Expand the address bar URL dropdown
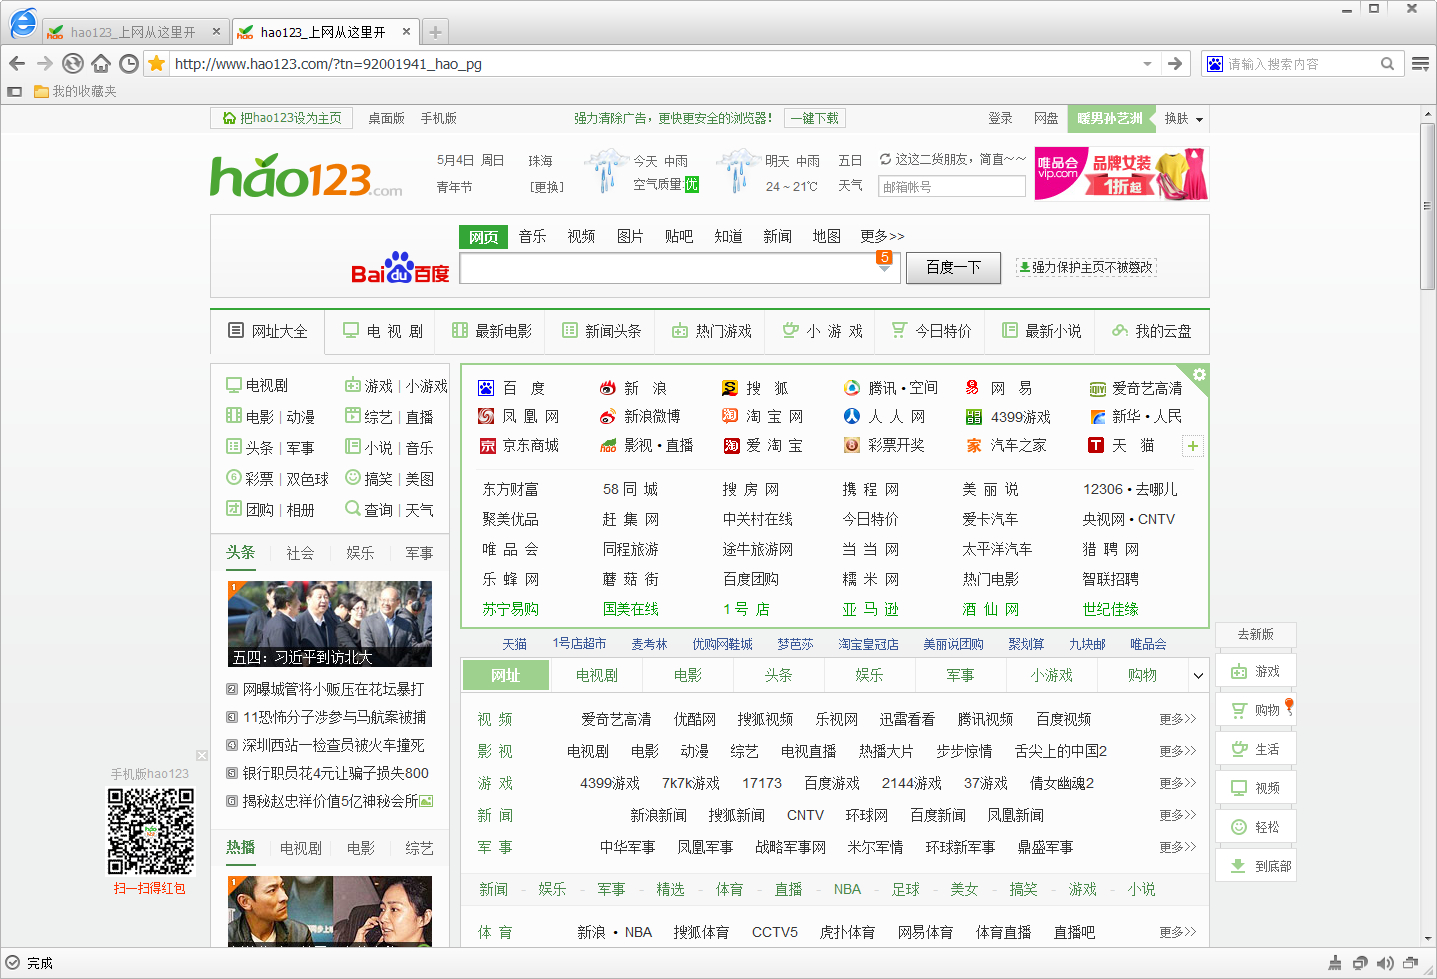Screen dimensions: 1437x979 point(1147,63)
